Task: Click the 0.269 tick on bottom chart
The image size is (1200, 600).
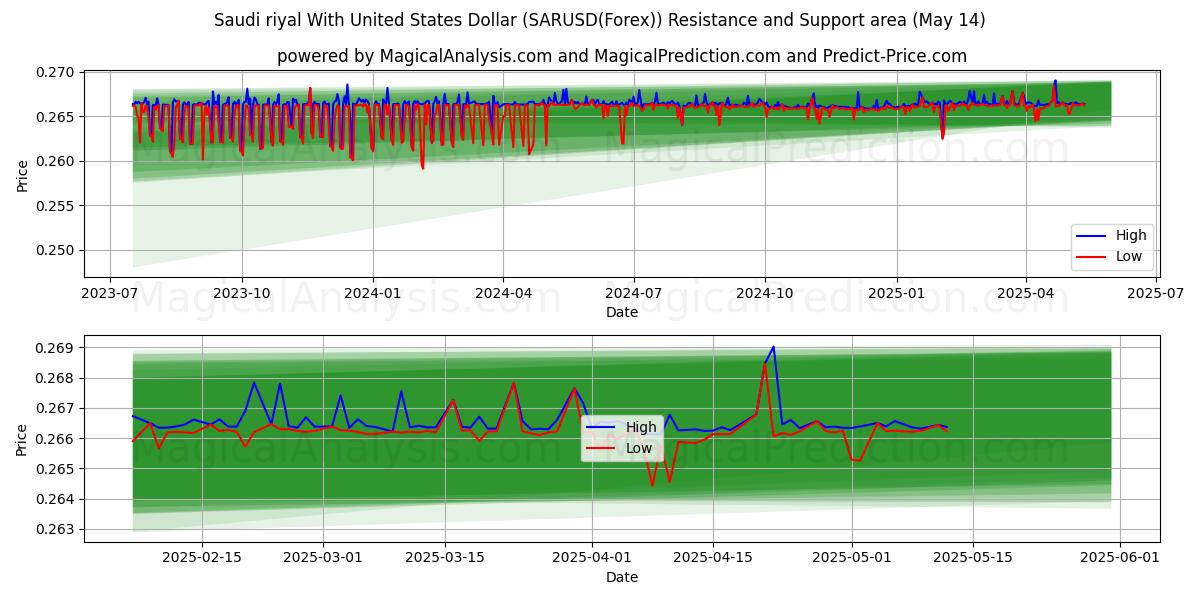Action: pos(56,348)
